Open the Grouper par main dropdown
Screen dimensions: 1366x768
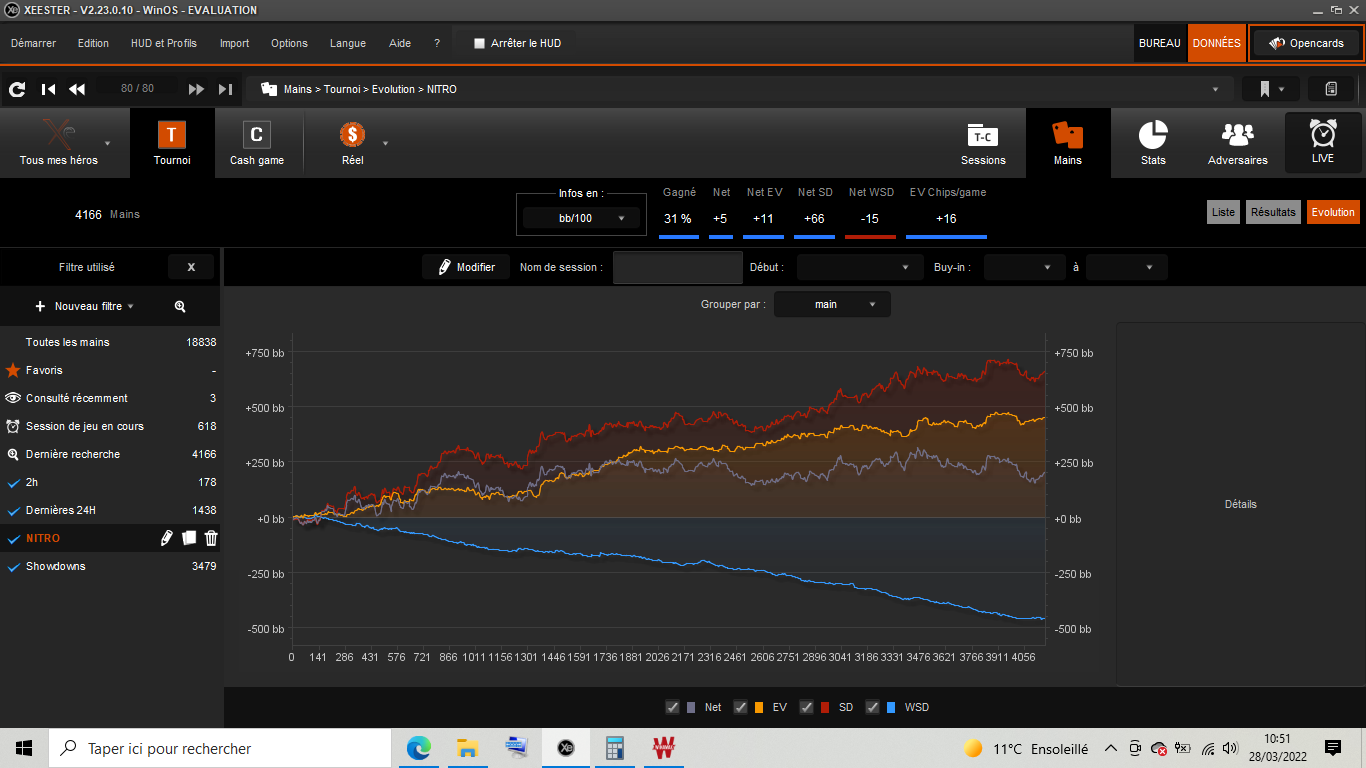coord(832,304)
